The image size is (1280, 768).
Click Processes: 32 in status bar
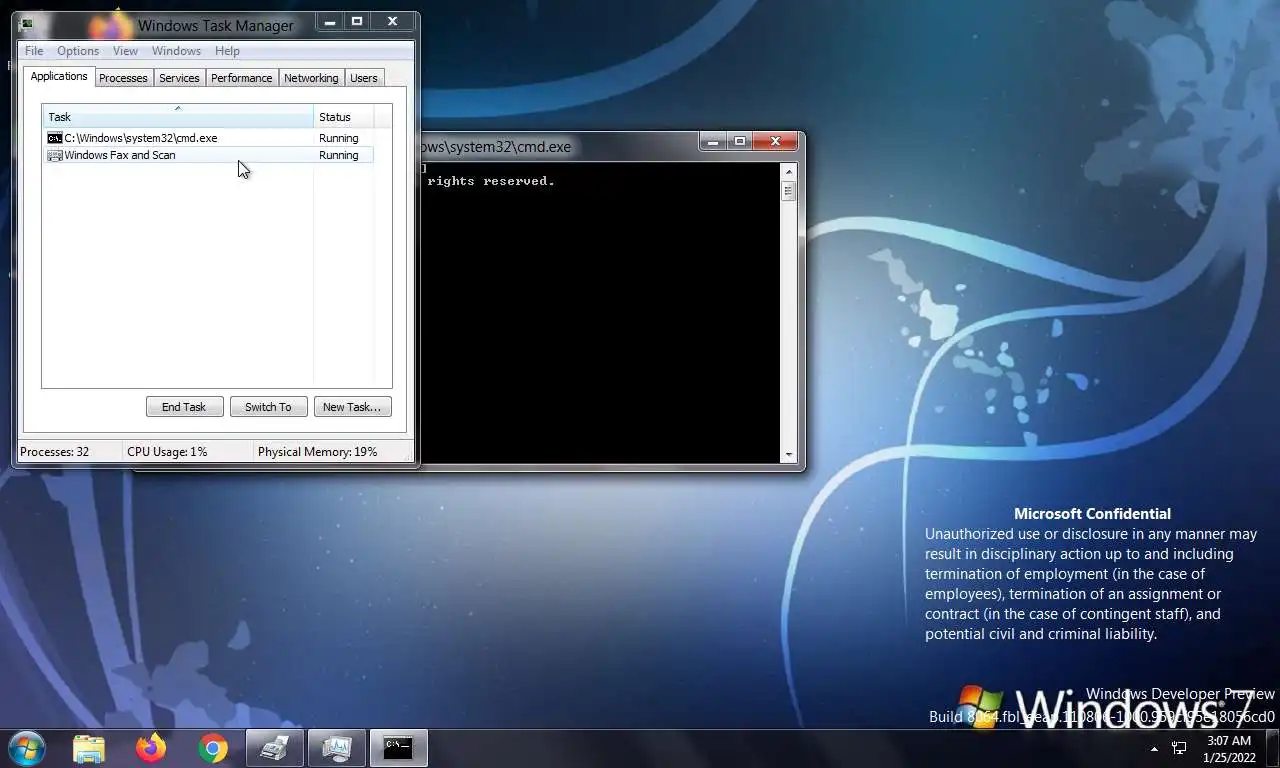pyautogui.click(x=54, y=452)
